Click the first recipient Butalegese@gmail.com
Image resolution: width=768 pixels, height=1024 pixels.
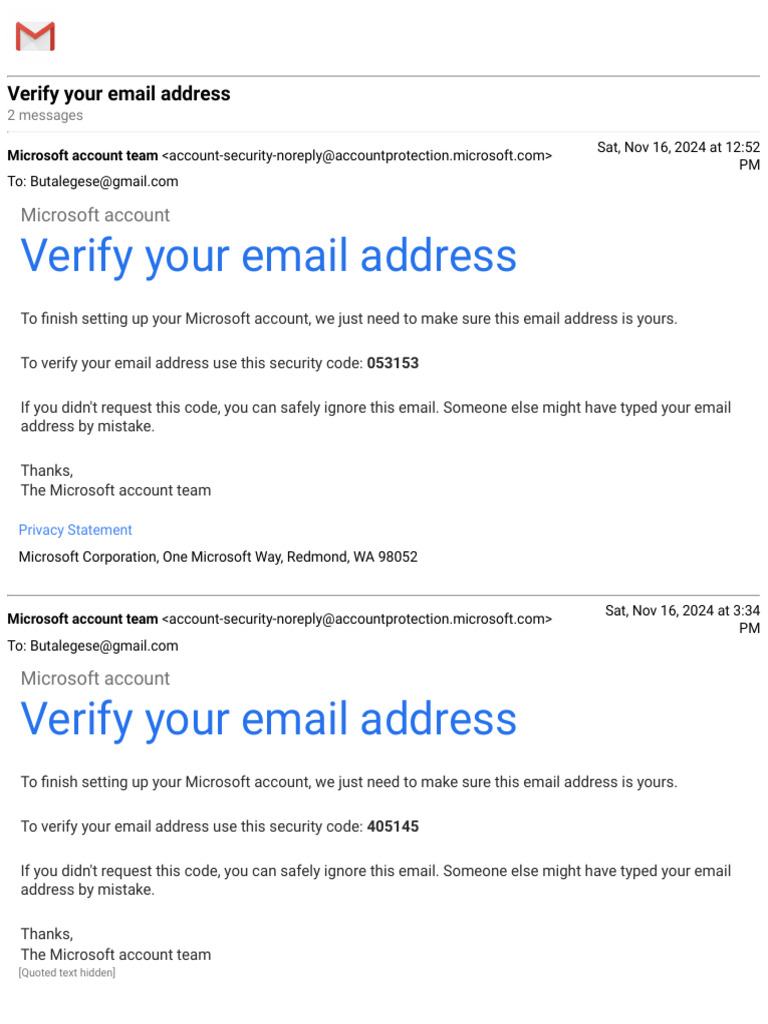(104, 182)
